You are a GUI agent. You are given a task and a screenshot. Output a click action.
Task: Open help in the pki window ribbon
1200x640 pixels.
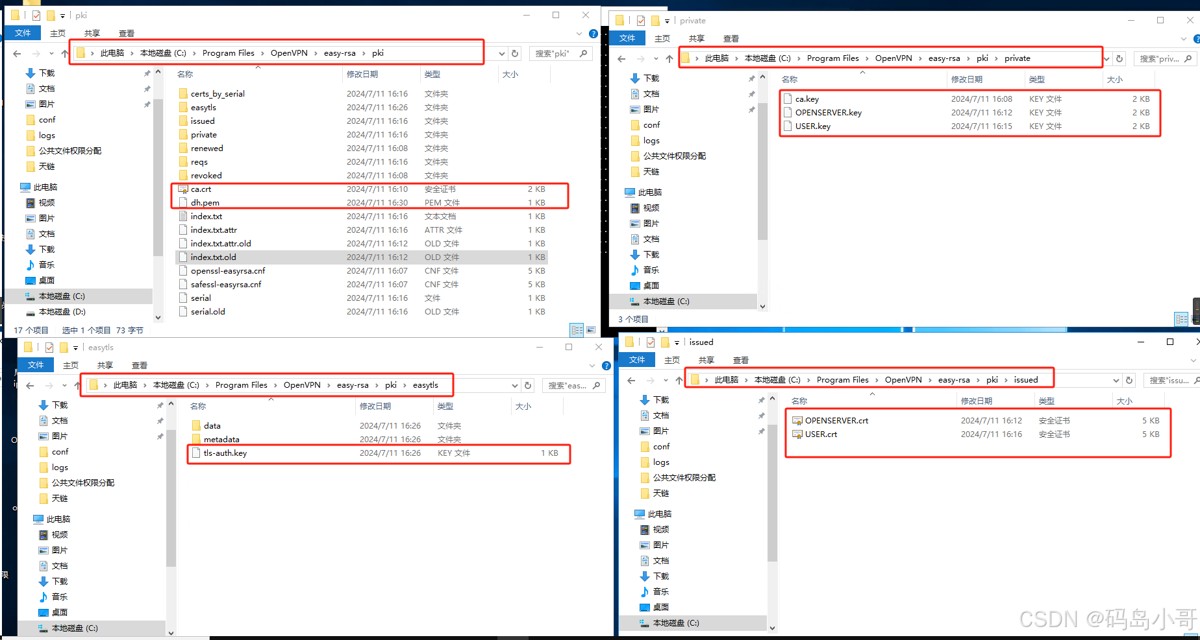pyautogui.click(x=596, y=32)
